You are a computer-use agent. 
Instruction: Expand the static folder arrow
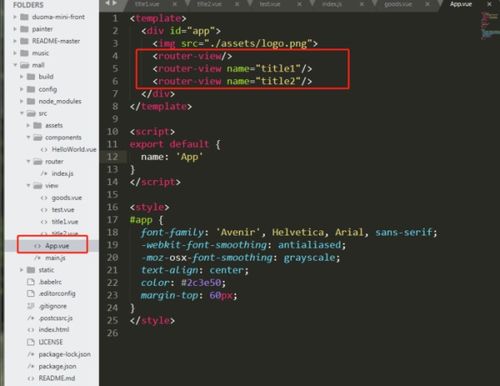(21, 270)
